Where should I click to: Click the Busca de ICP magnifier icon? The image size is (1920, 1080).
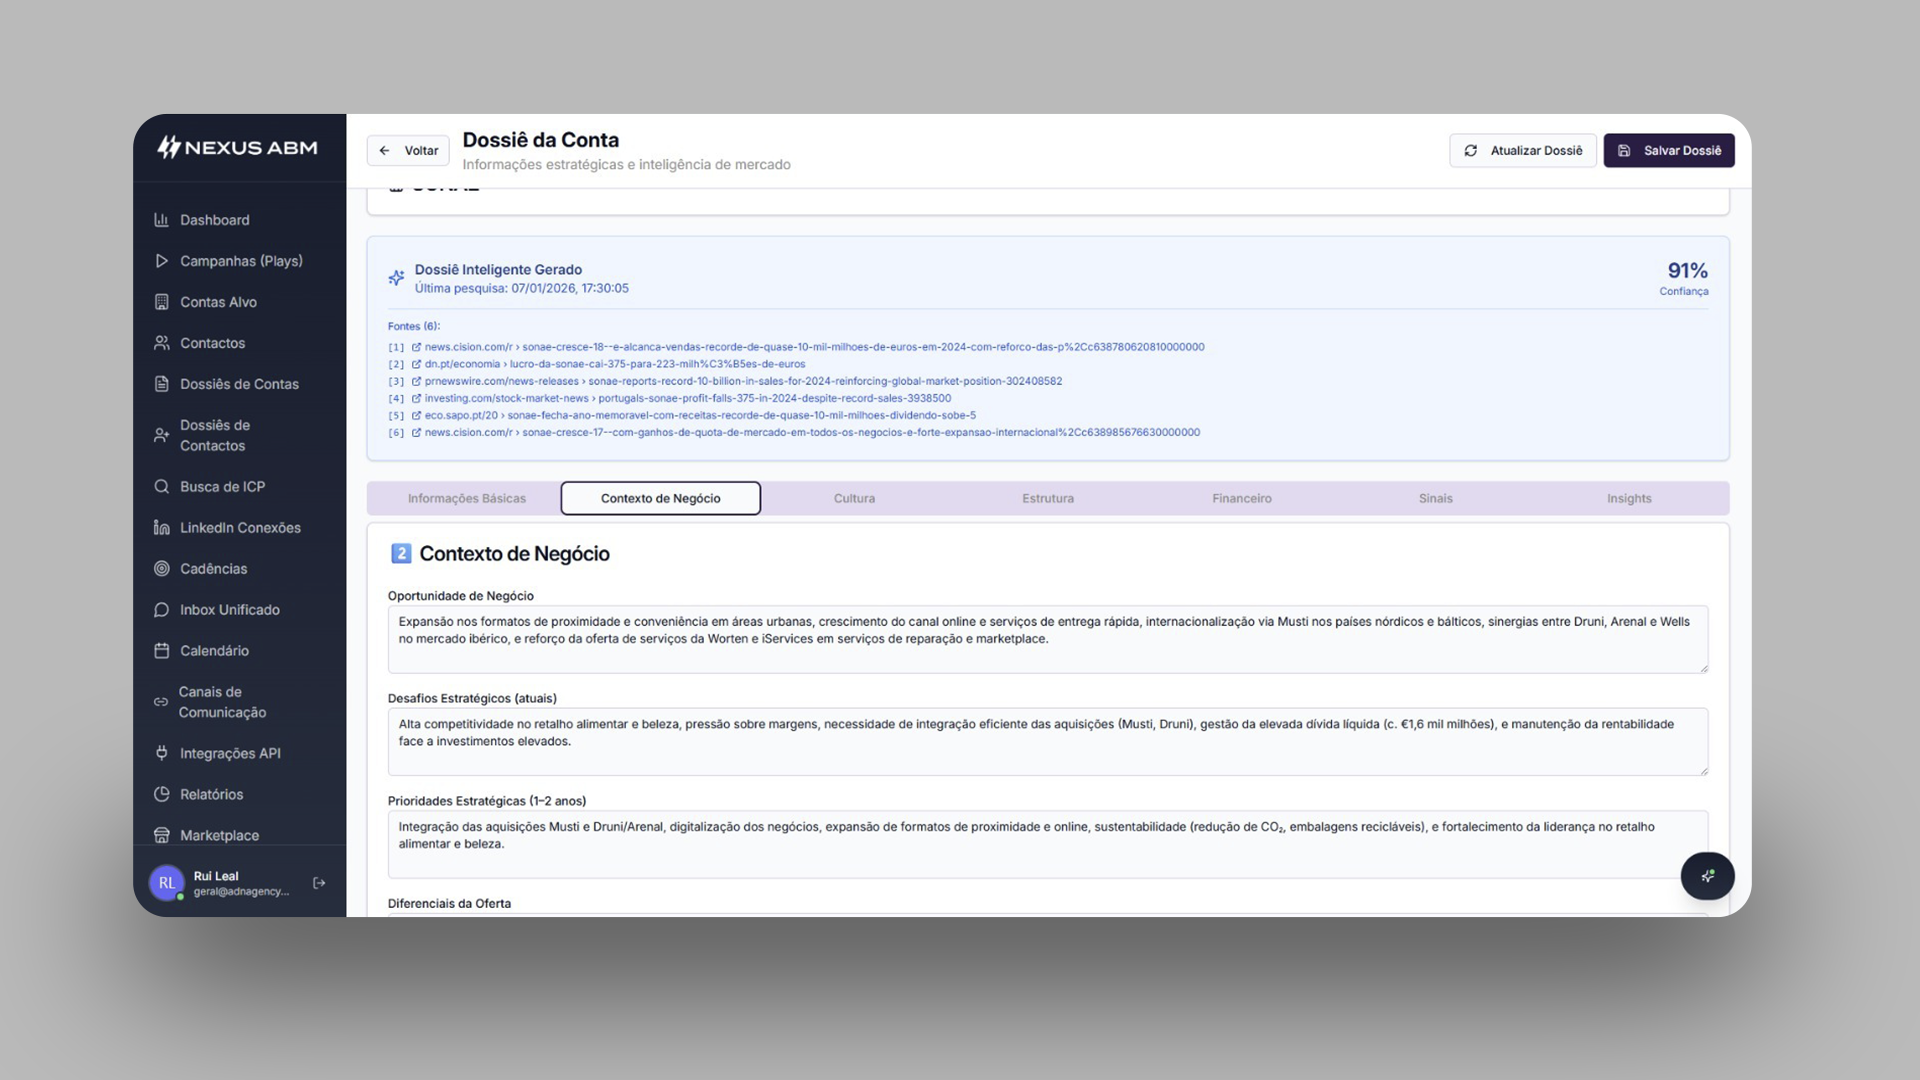pos(161,487)
